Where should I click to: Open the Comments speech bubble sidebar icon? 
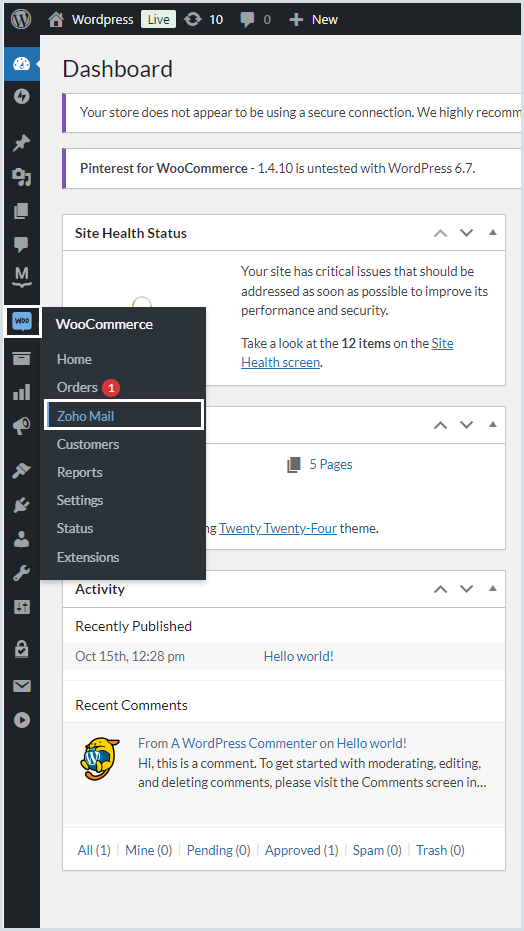22,244
